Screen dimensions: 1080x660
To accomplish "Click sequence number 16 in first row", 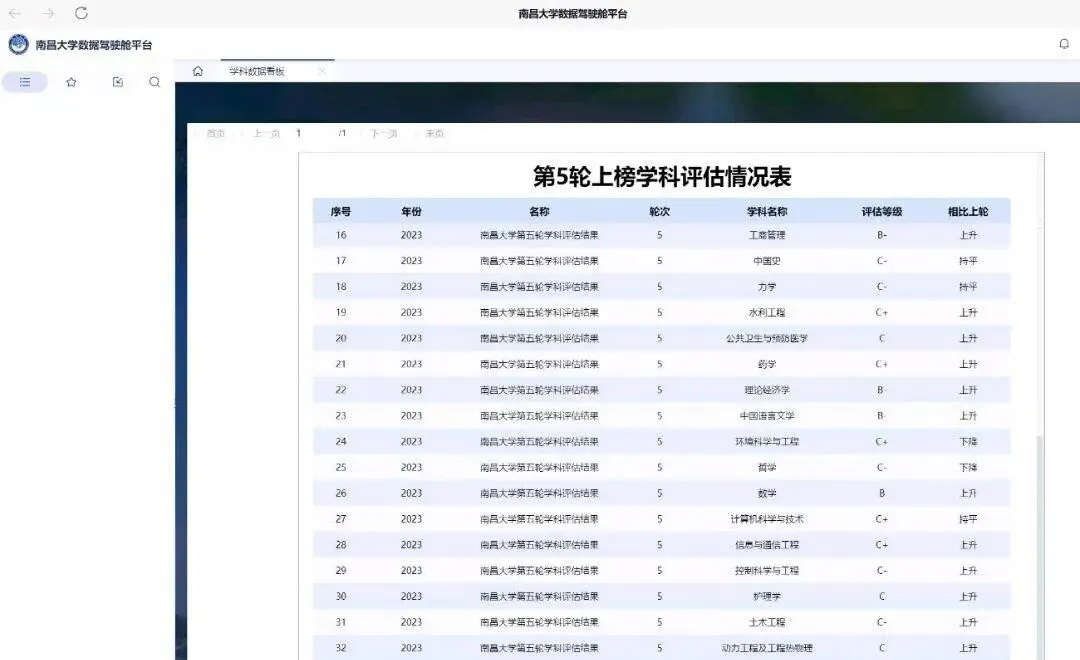I will [x=341, y=235].
